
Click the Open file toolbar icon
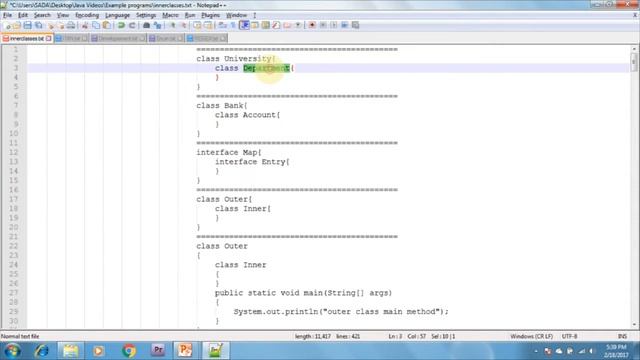click(x=17, y=25)
